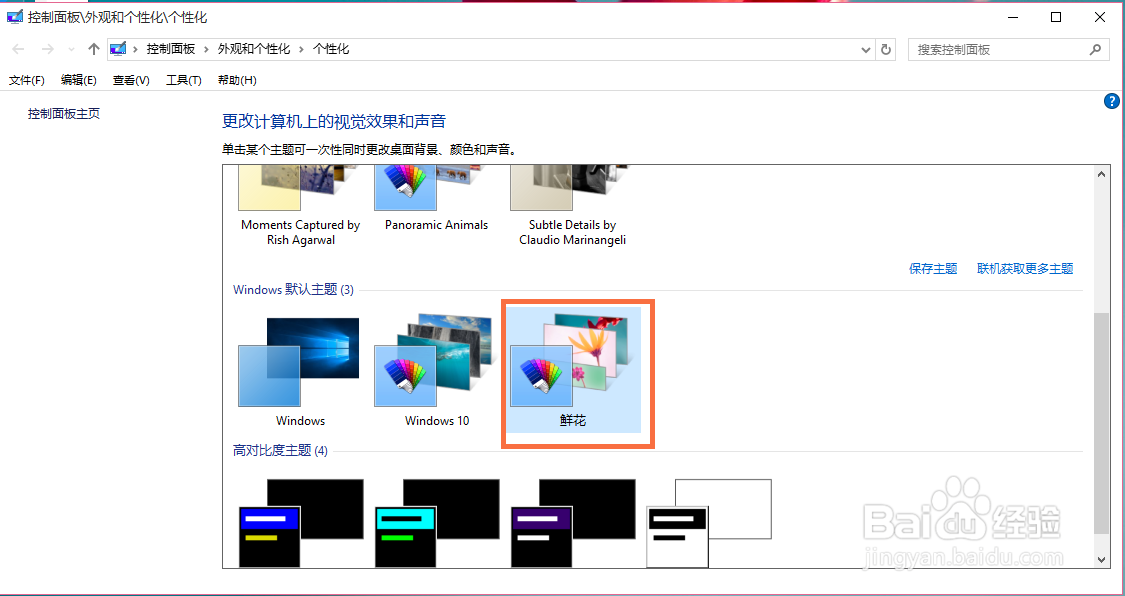Click the 高对比度主题 (4) group header

281,451
